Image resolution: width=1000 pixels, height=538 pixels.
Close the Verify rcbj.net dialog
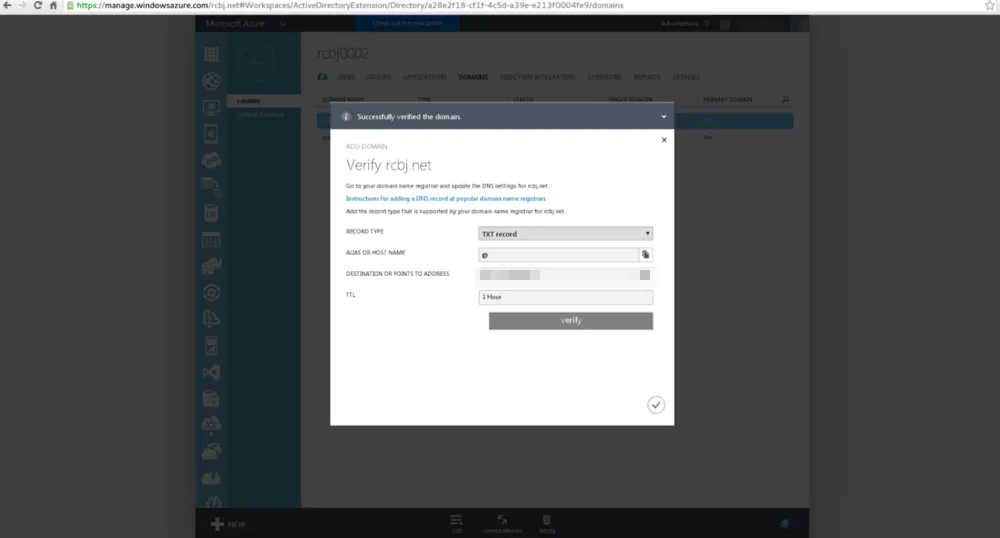tap(664, 140)
